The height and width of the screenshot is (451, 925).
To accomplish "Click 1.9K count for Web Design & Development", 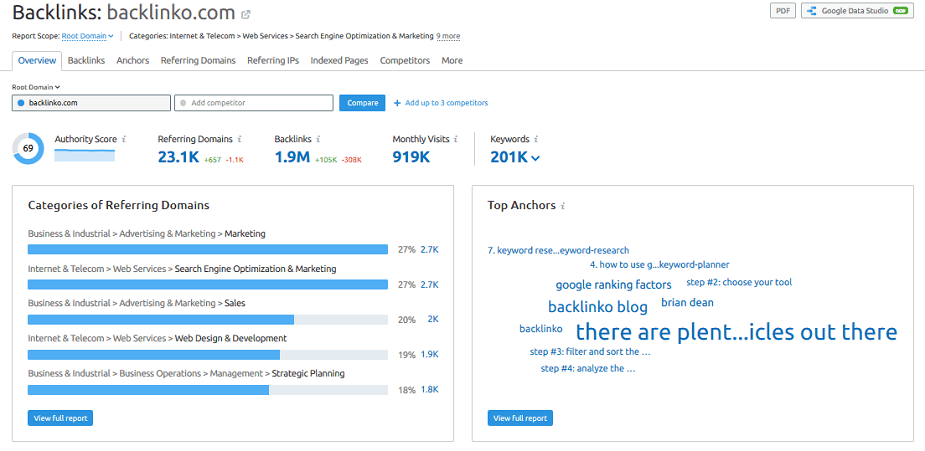I will (x=429, y=355).
